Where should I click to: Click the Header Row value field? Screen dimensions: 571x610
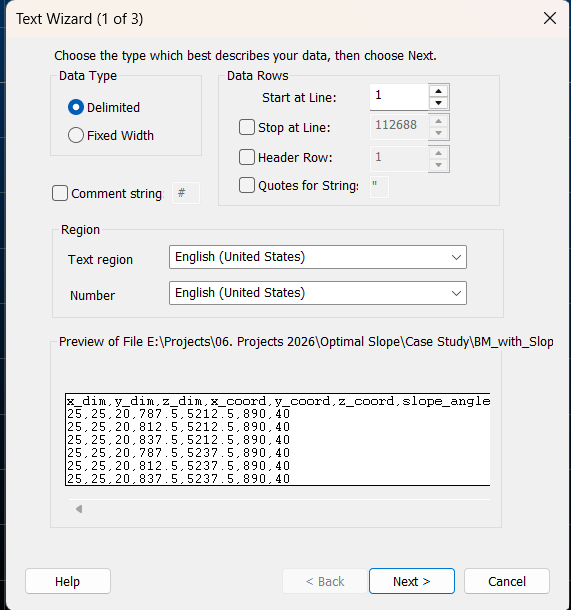pos(399,159)
